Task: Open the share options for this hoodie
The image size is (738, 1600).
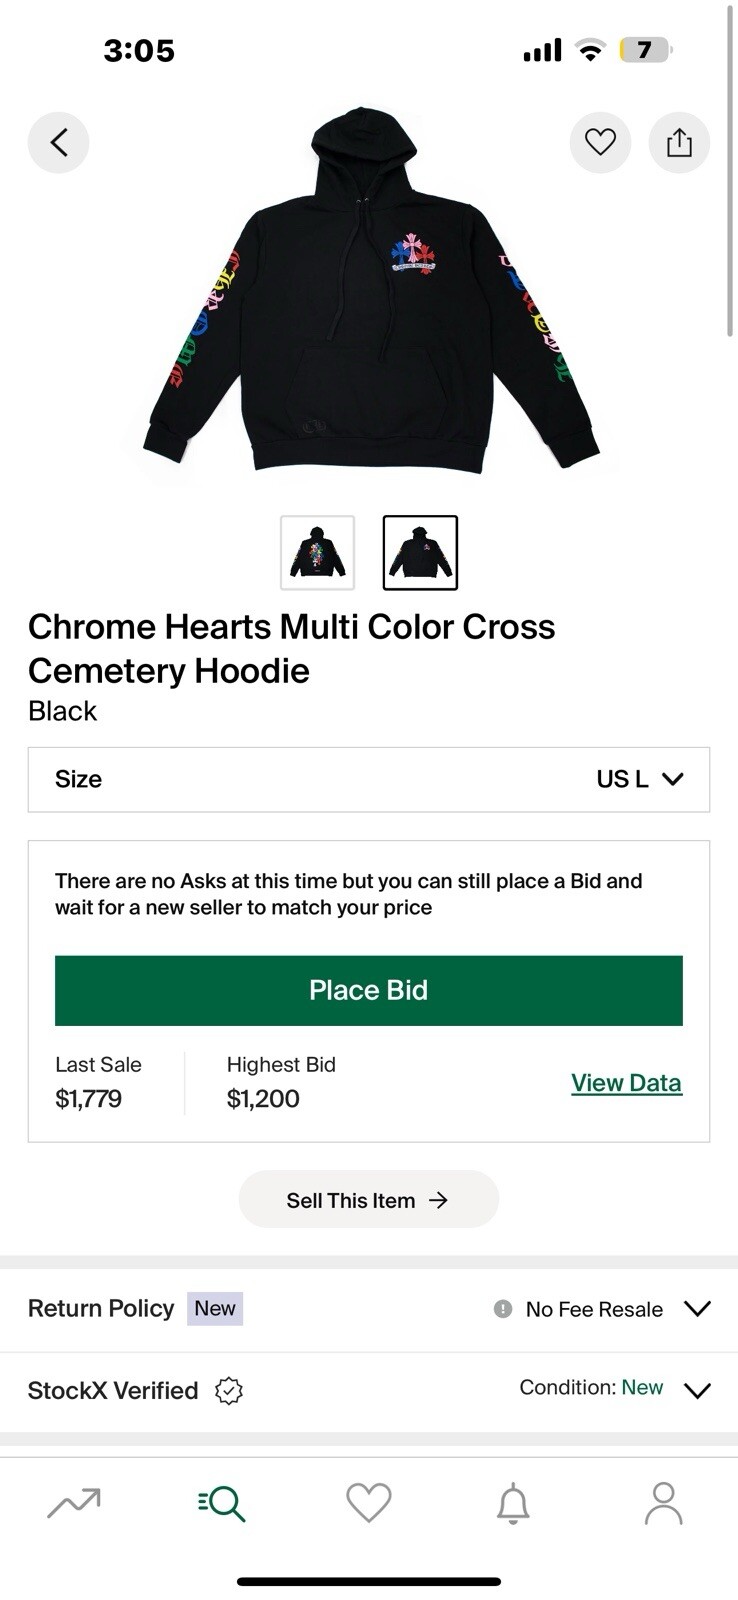Action: [679, 142]
